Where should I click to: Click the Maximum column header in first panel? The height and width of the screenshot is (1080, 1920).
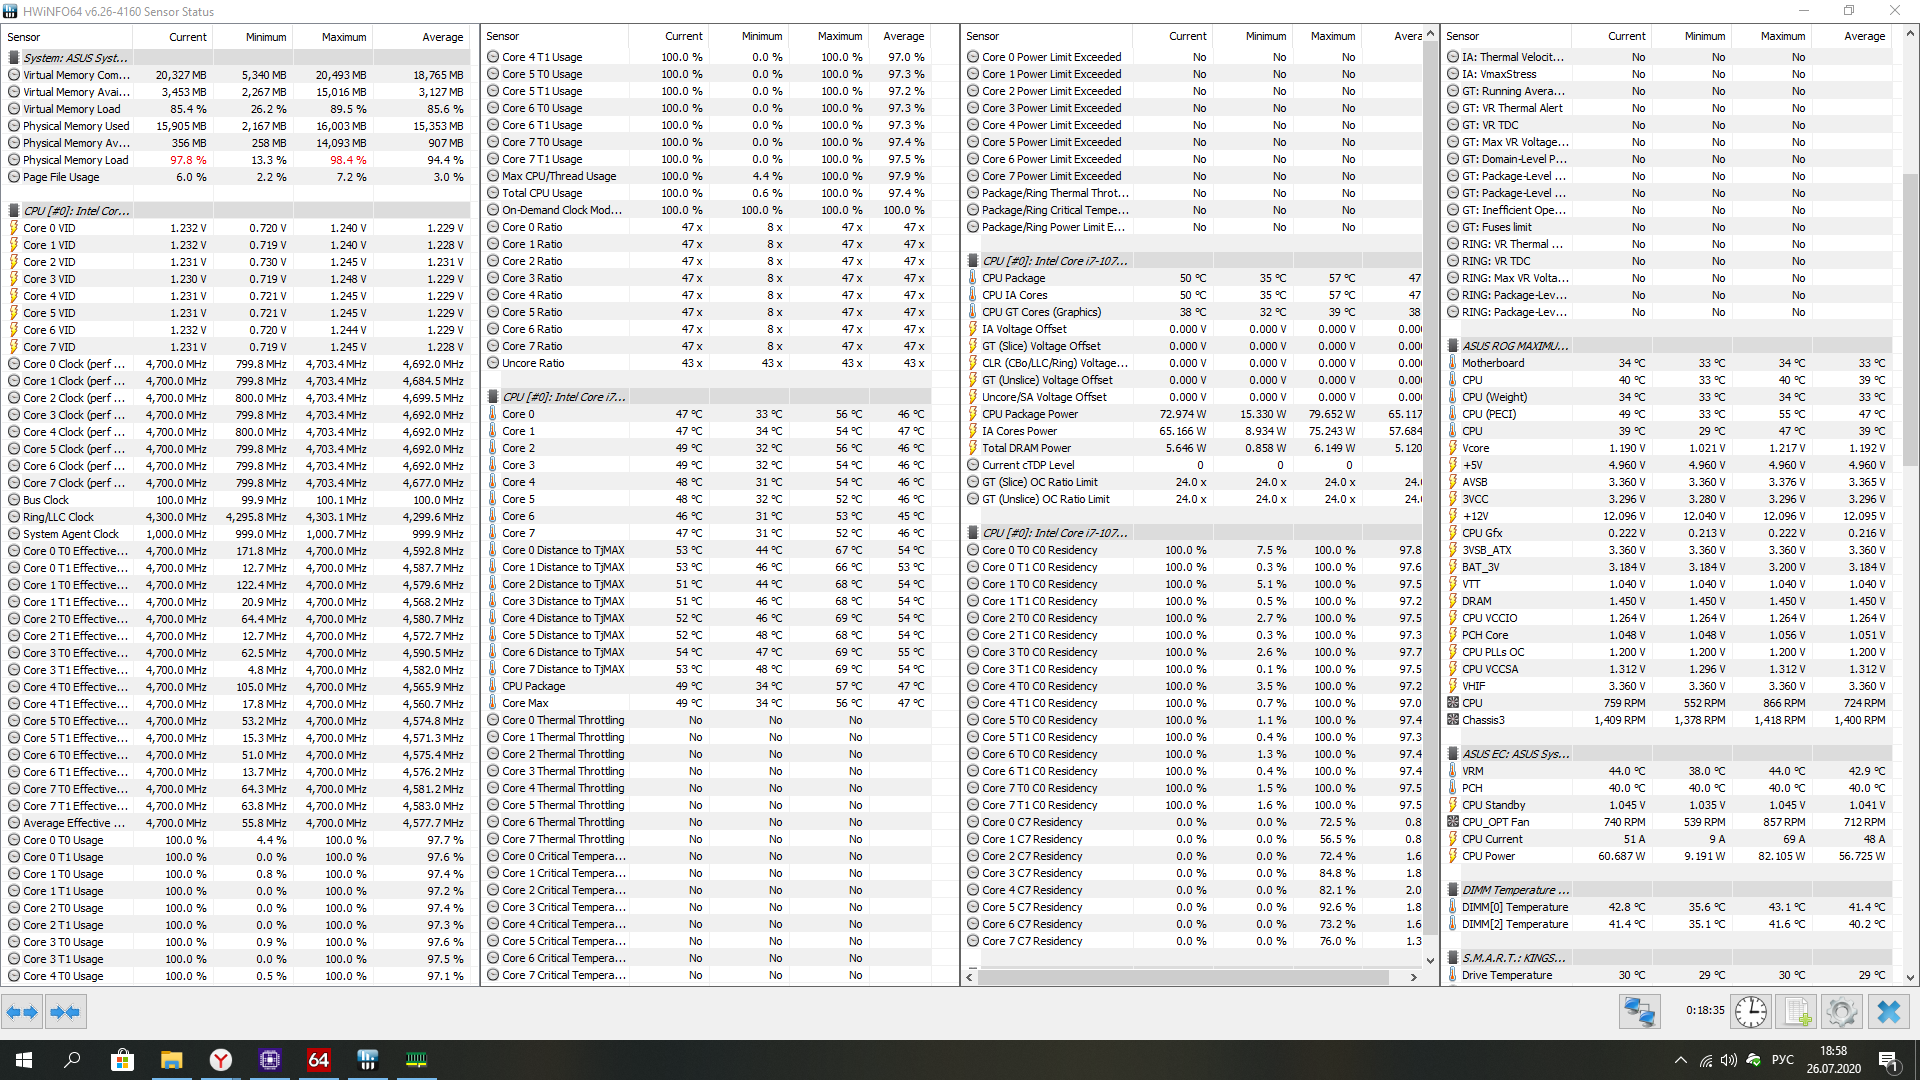(x=343, y=37)
